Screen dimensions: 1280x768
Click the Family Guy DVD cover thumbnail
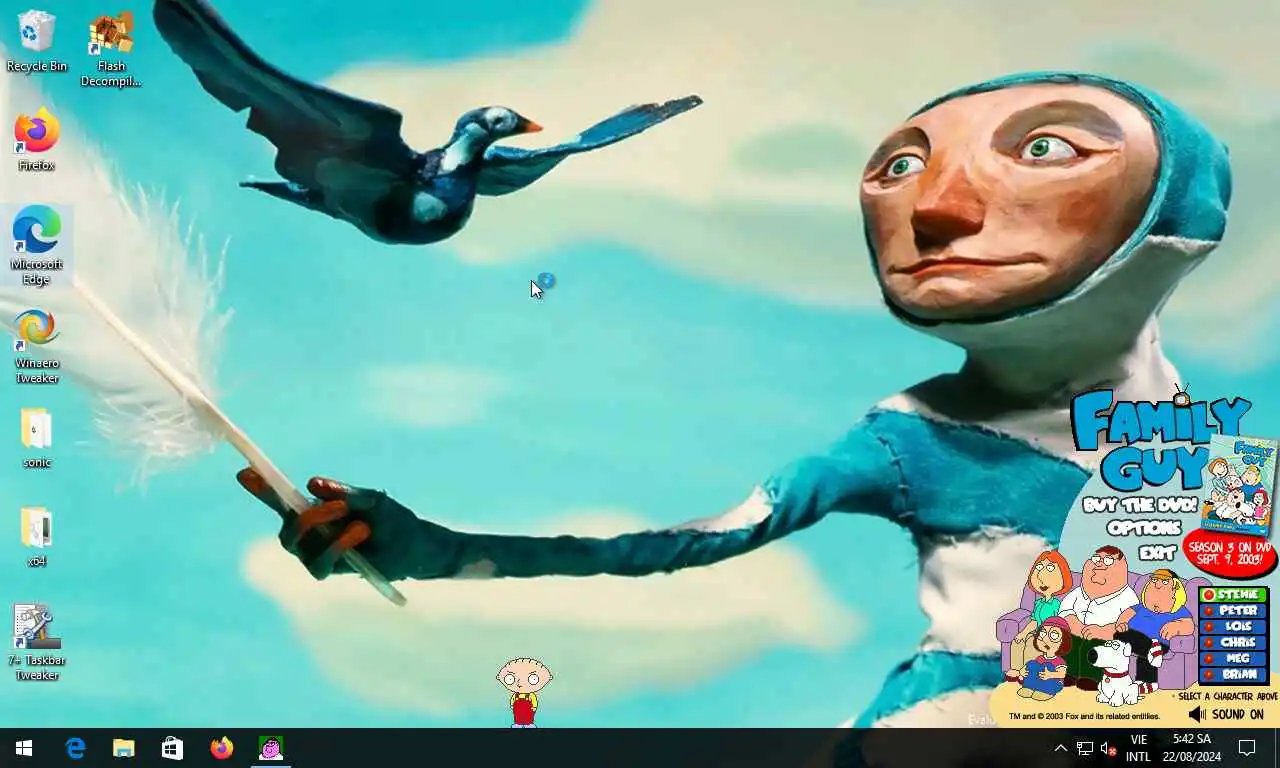(x=1239, y=485)
